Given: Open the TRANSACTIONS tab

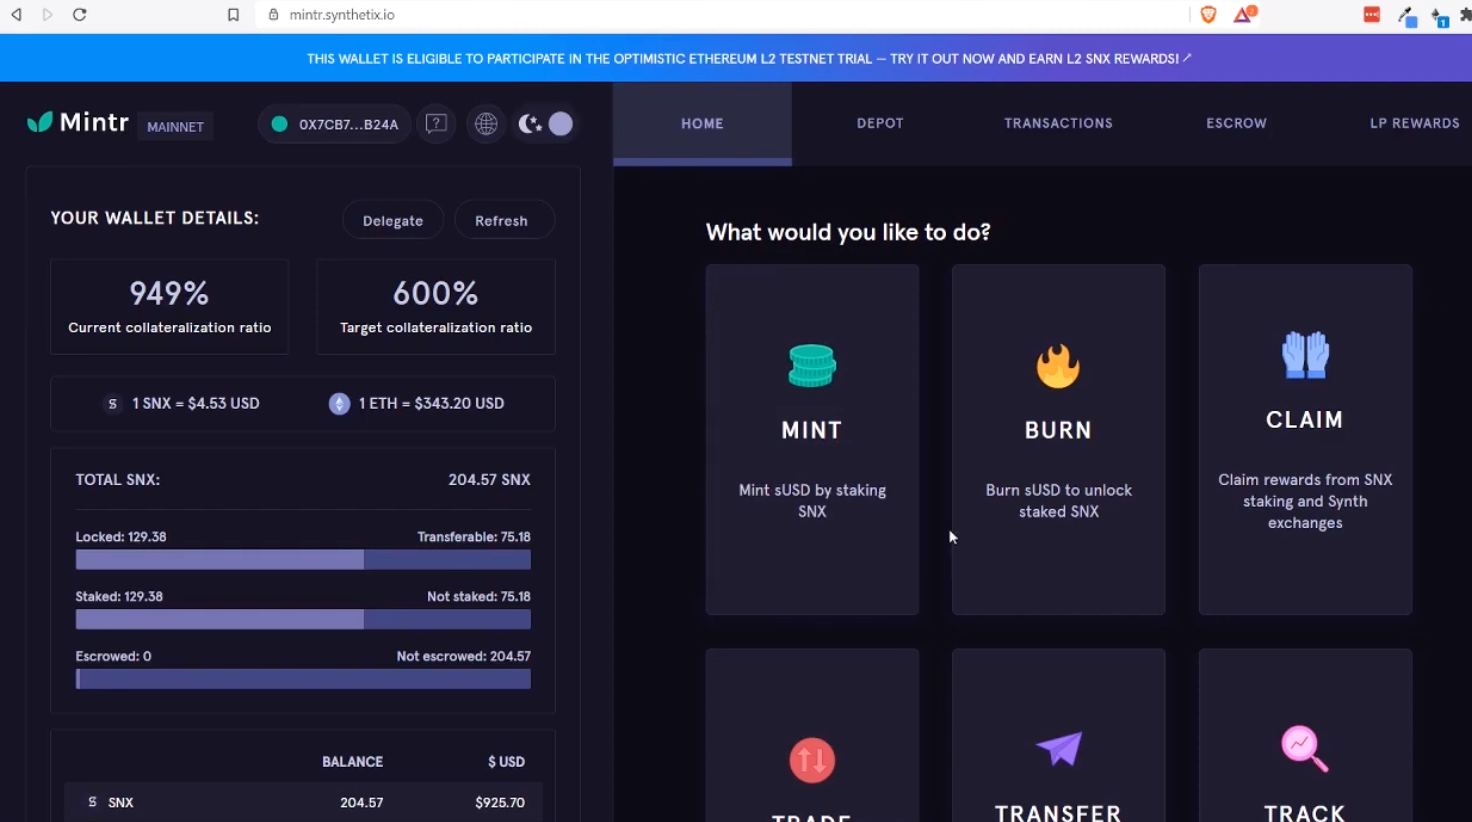Looking at the screenshot, I should (1058, 123).
